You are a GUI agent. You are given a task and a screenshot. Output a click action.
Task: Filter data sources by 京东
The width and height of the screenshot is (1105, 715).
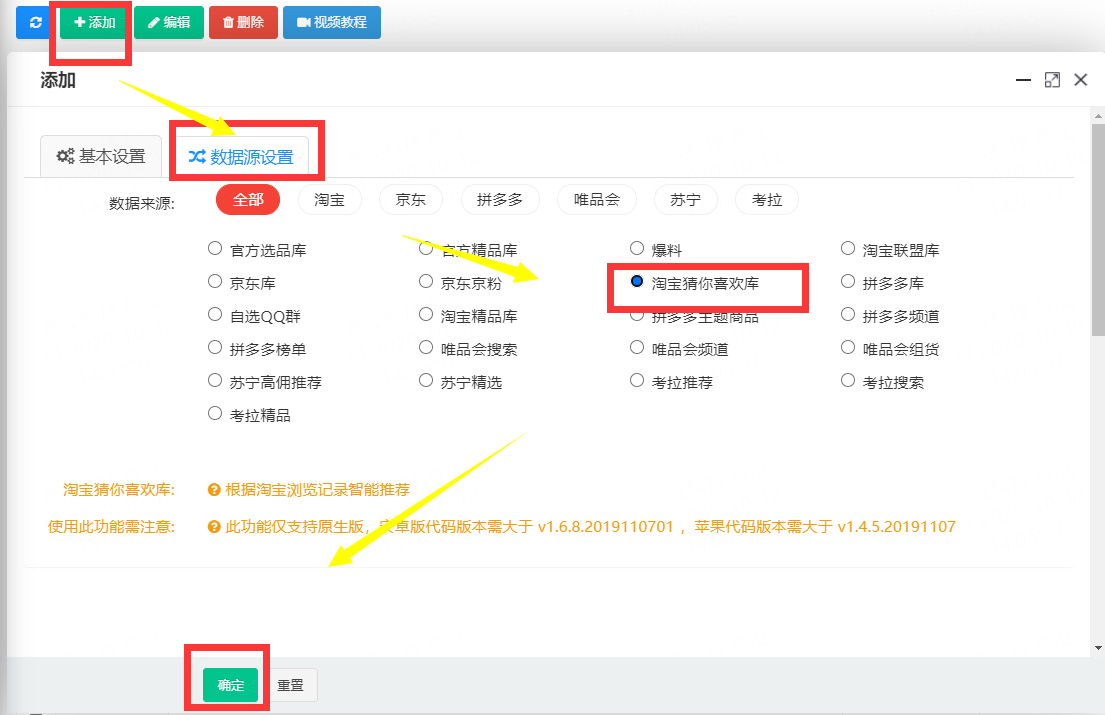tap(411, 200)
